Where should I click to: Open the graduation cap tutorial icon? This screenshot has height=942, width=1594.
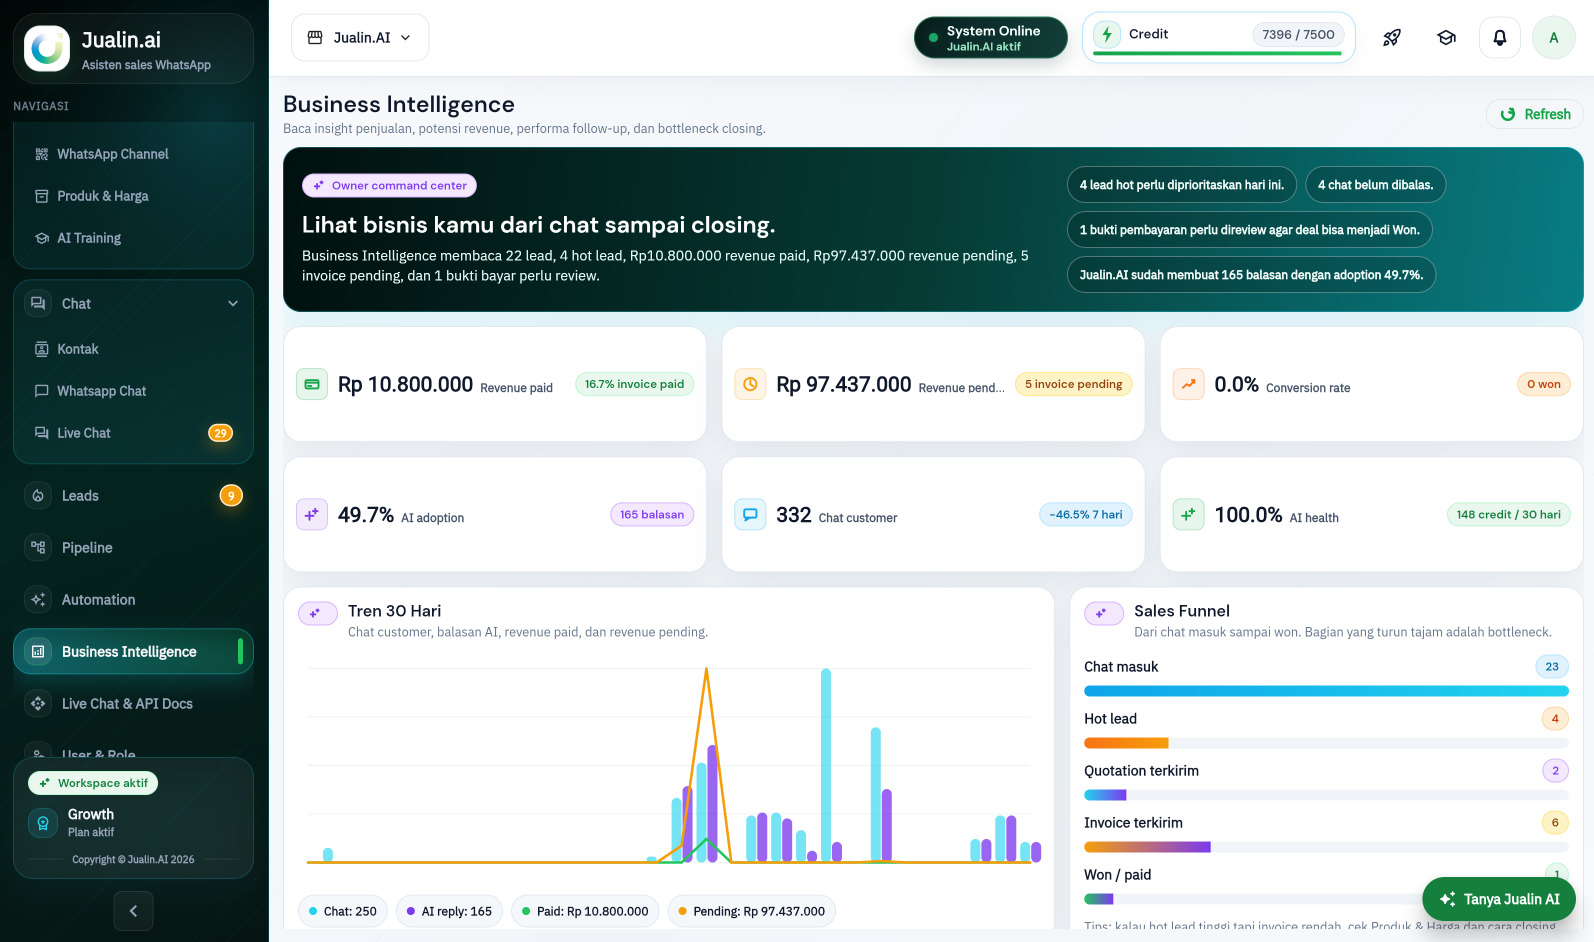[1446, 38]
